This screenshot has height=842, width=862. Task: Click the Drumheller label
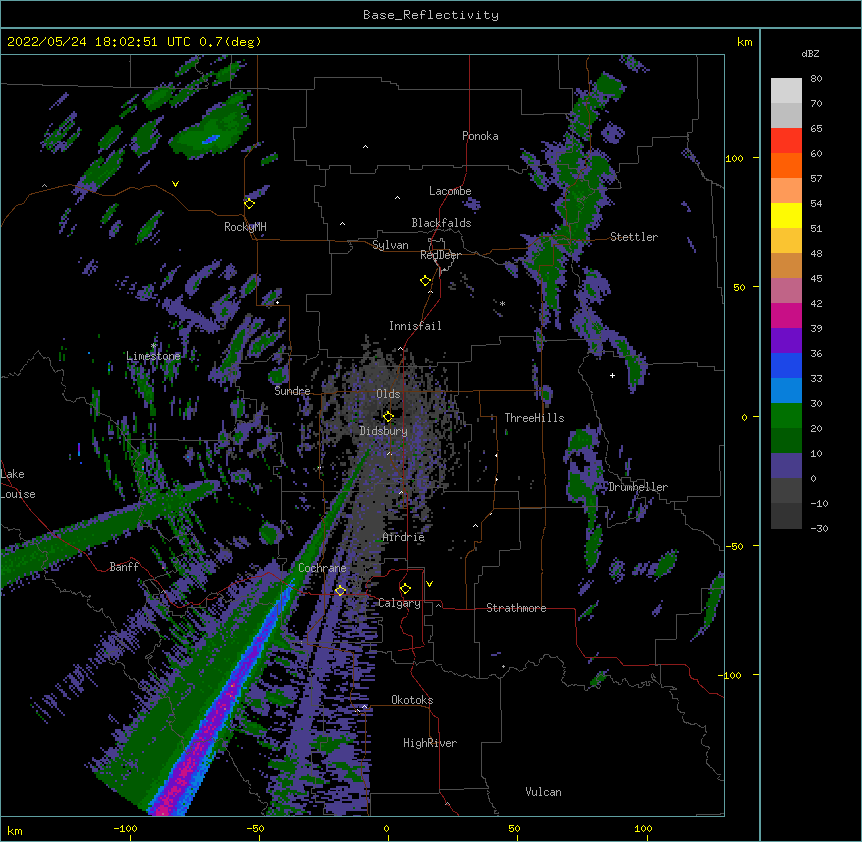(638, 487)
